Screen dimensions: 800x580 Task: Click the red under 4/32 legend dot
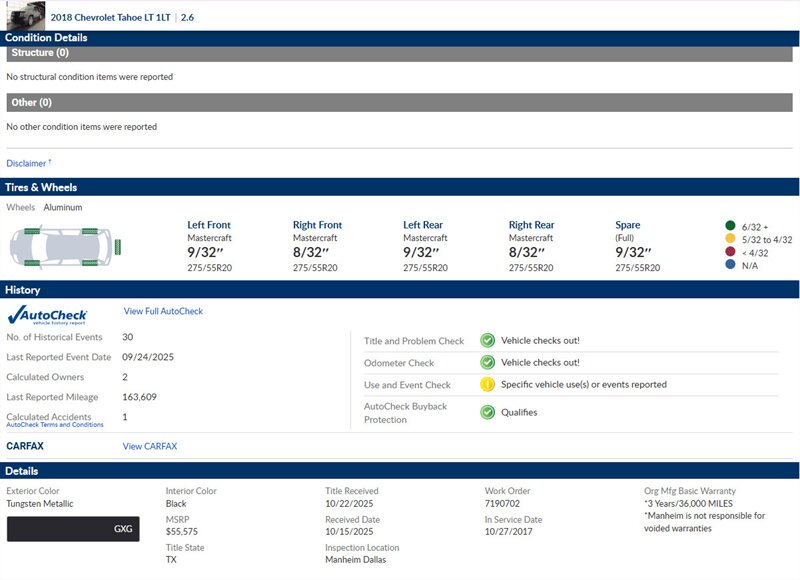(730, 253)
